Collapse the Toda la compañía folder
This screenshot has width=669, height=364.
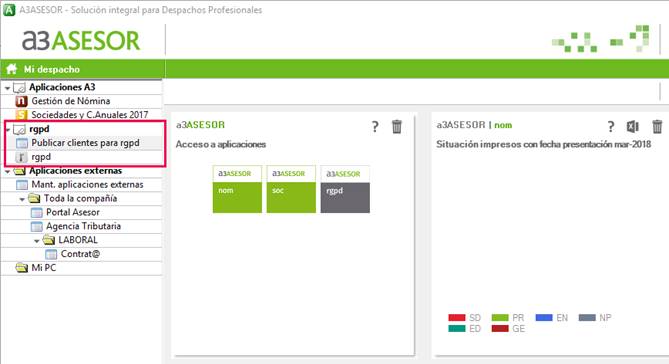22,199
